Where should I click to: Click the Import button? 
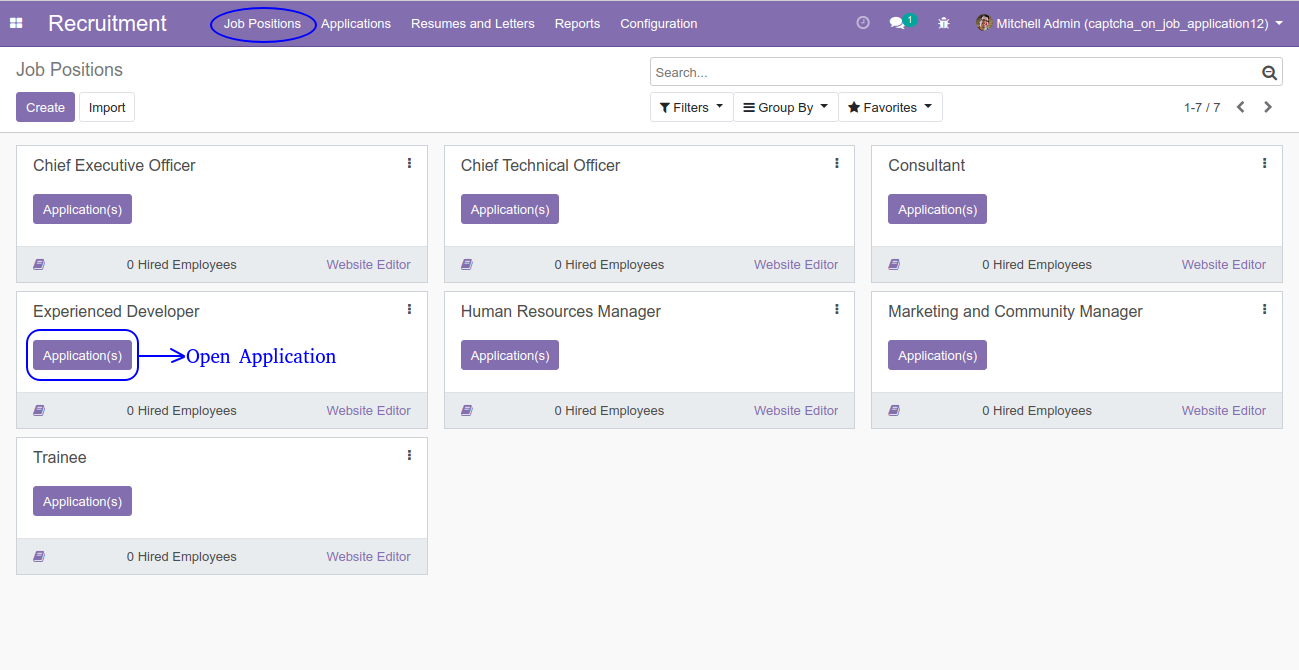[x=107, y=107]
